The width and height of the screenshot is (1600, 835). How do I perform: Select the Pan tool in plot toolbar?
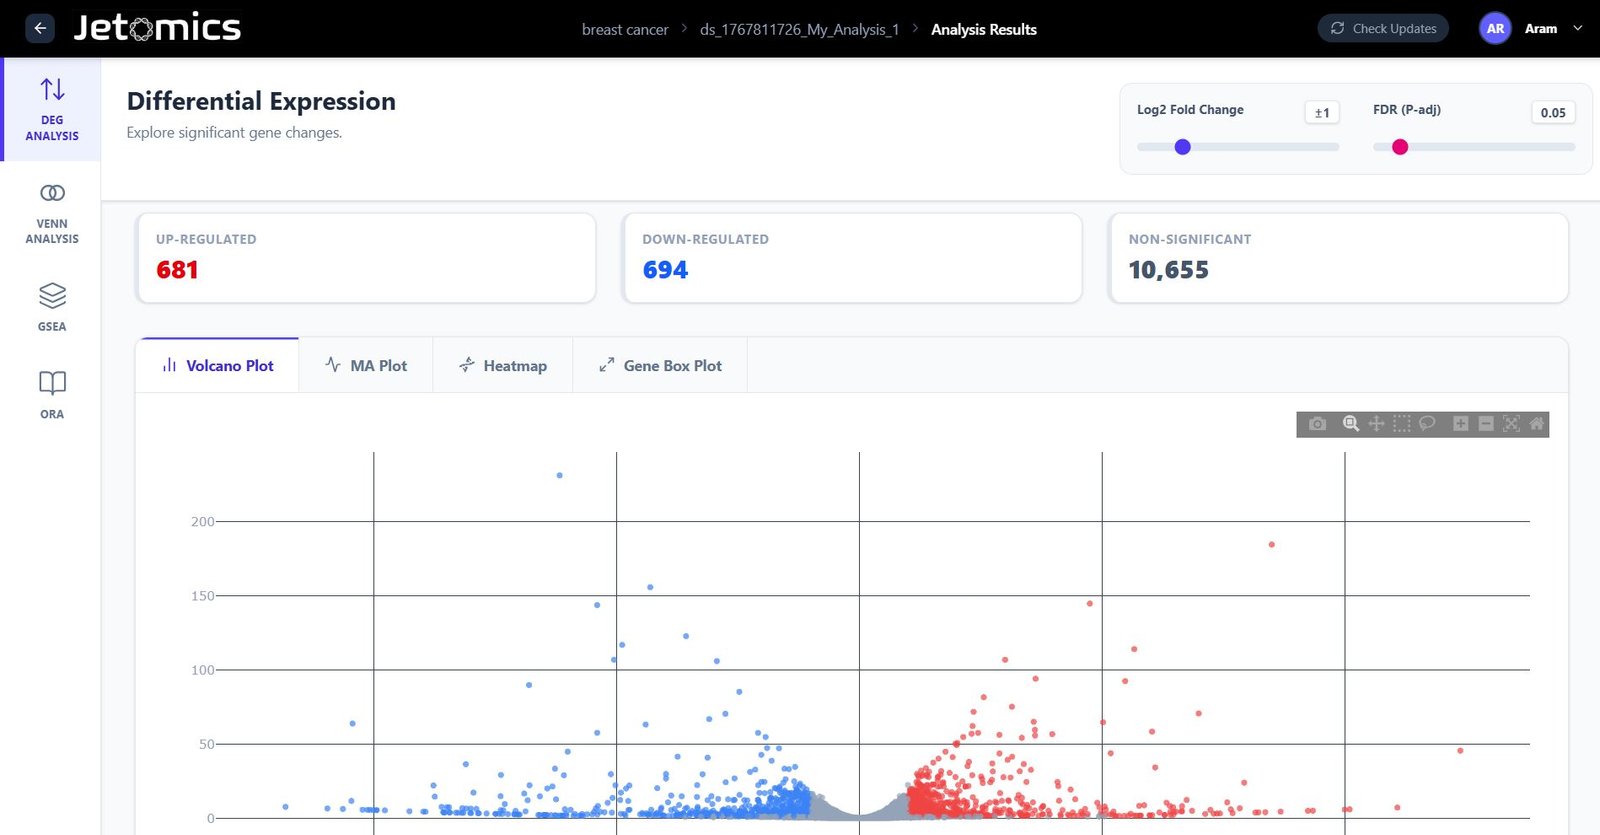click(1376, 424)
